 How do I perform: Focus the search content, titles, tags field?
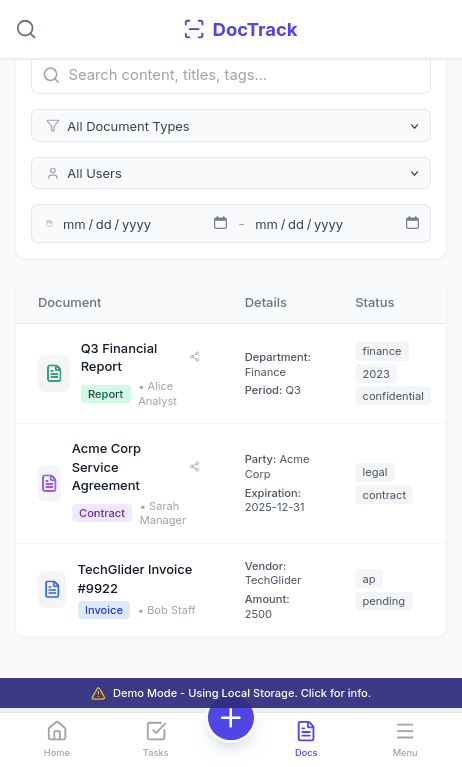(x=231, y=75)
